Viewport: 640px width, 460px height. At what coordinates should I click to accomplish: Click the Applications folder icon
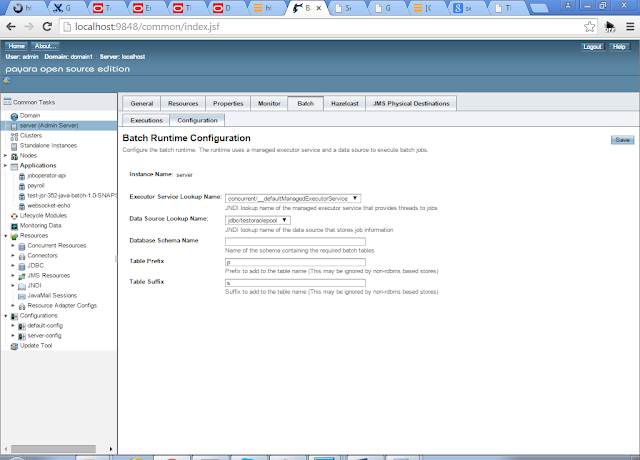[x=14, y=166]
